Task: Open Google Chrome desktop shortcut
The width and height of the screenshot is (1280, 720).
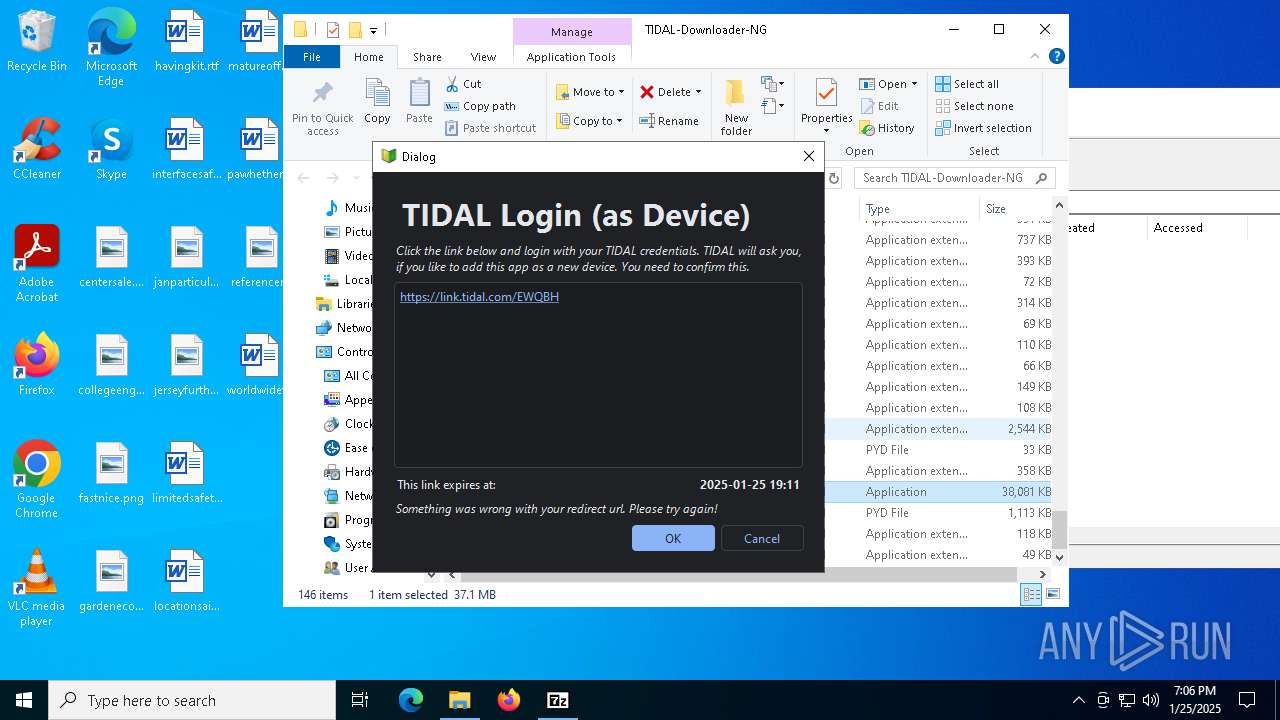Action: coord(37,479)
